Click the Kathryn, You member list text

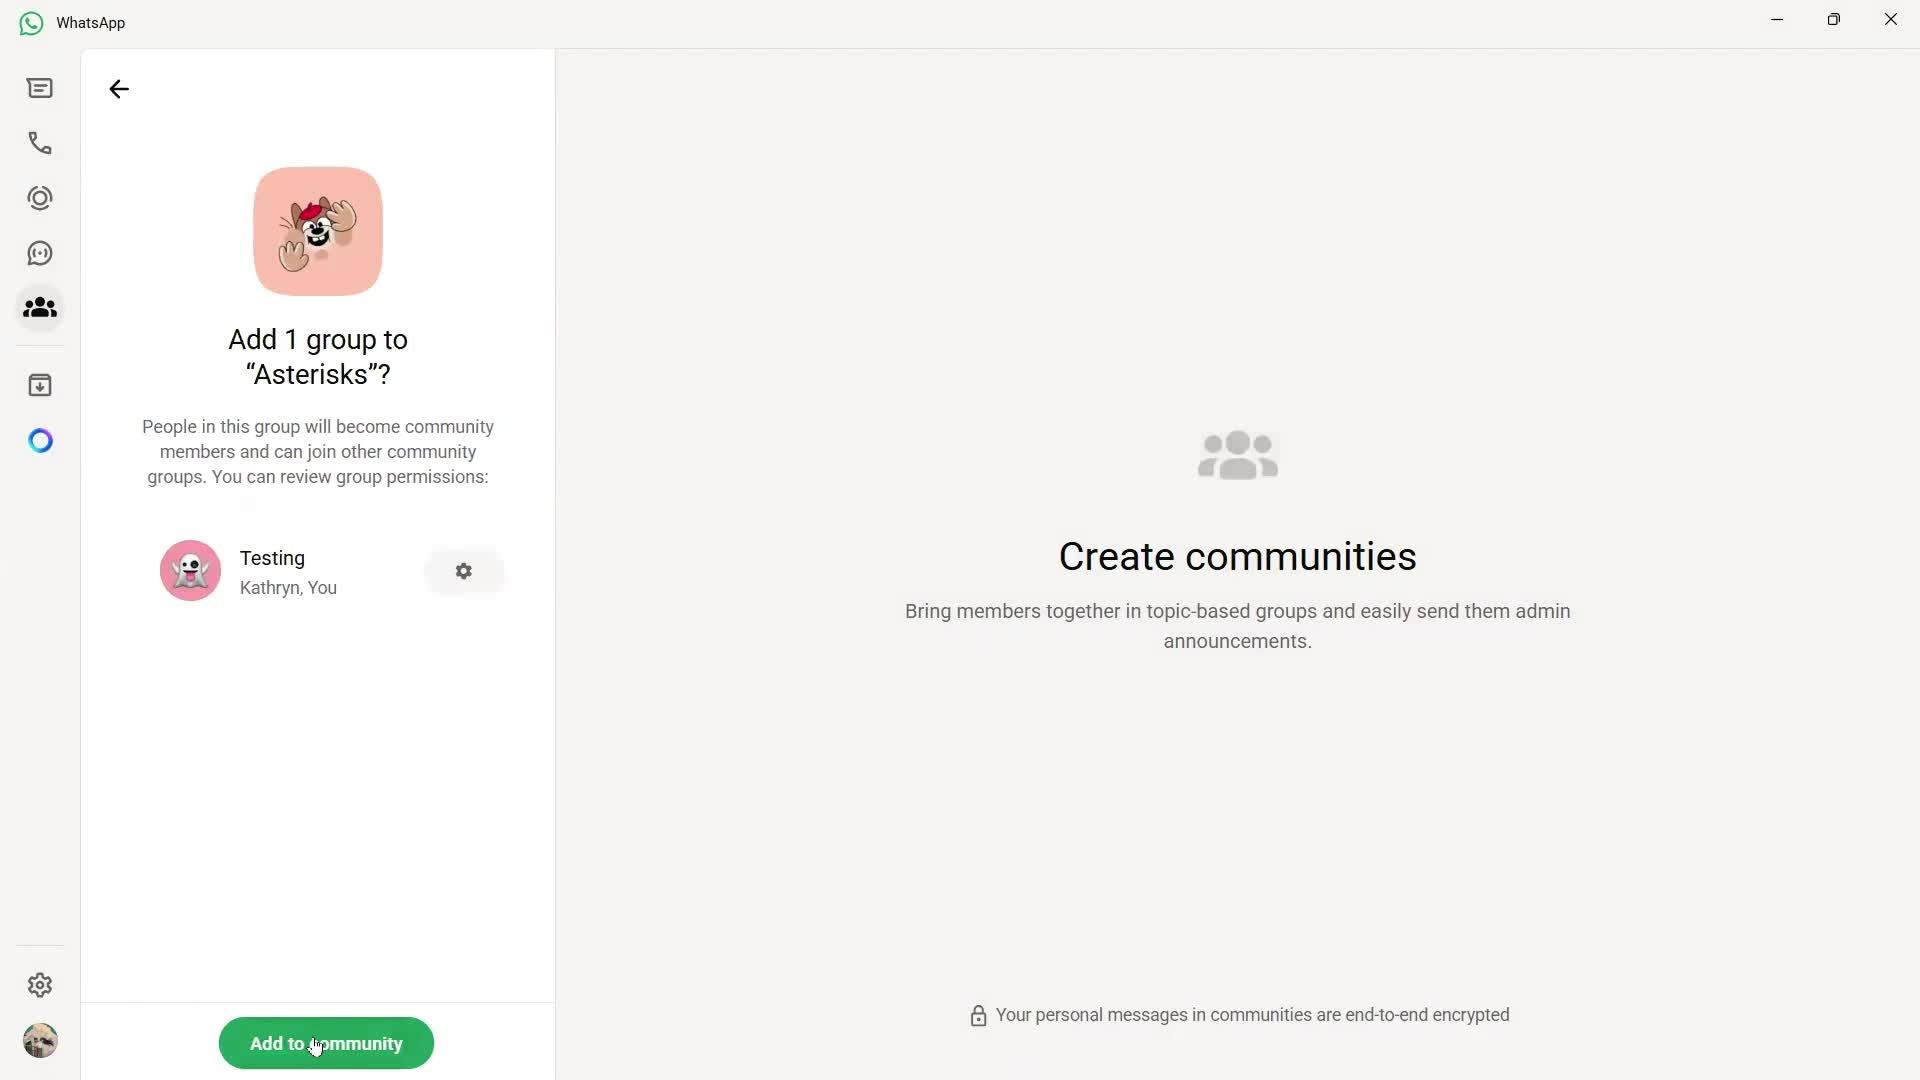tap(287, 588)
